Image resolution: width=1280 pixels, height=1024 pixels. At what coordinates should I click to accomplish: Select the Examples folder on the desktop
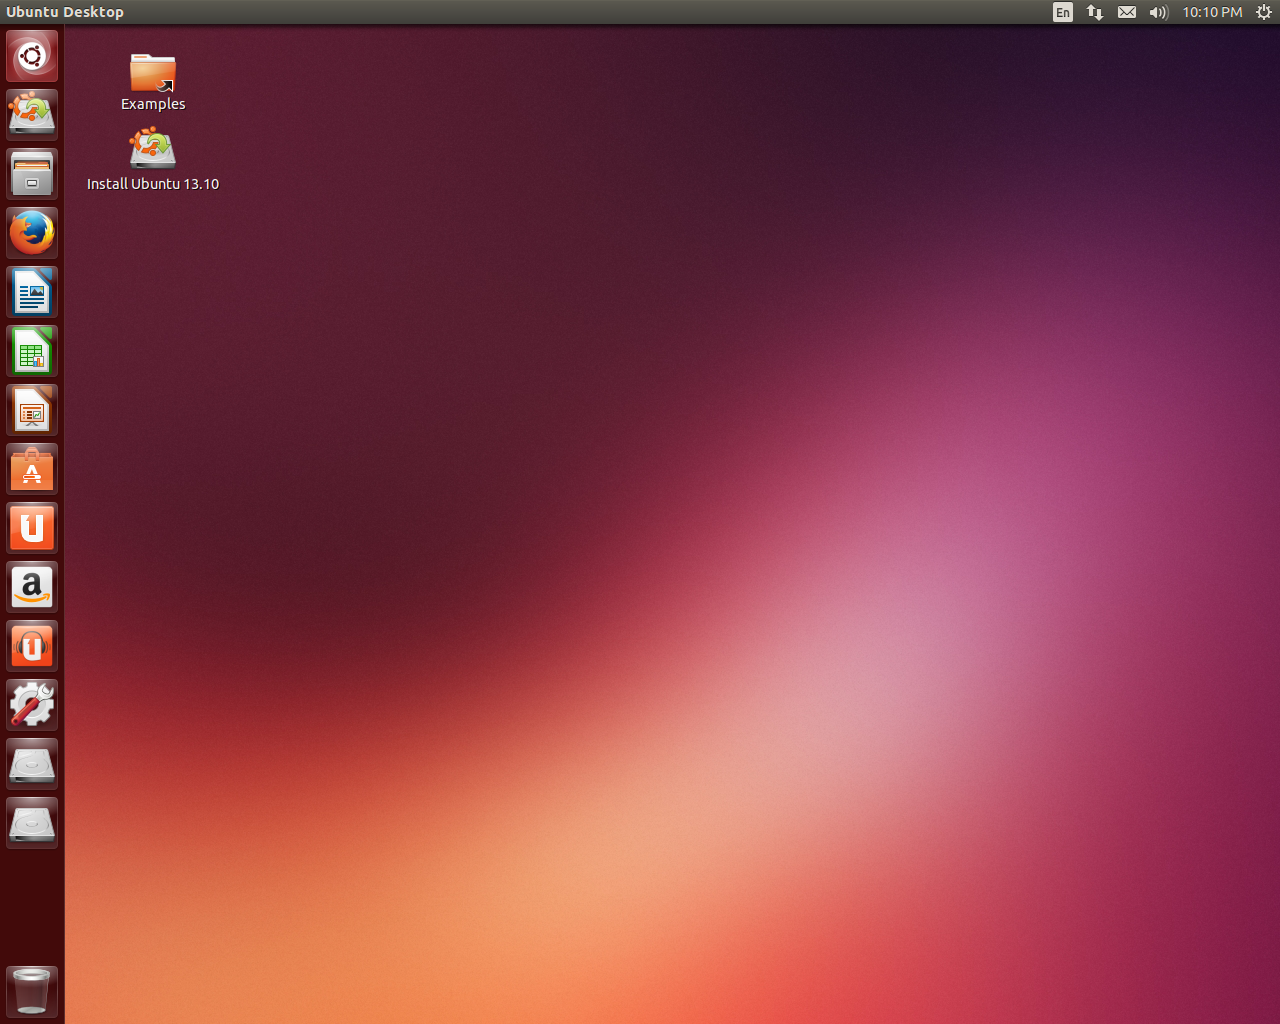click(153, 82)
